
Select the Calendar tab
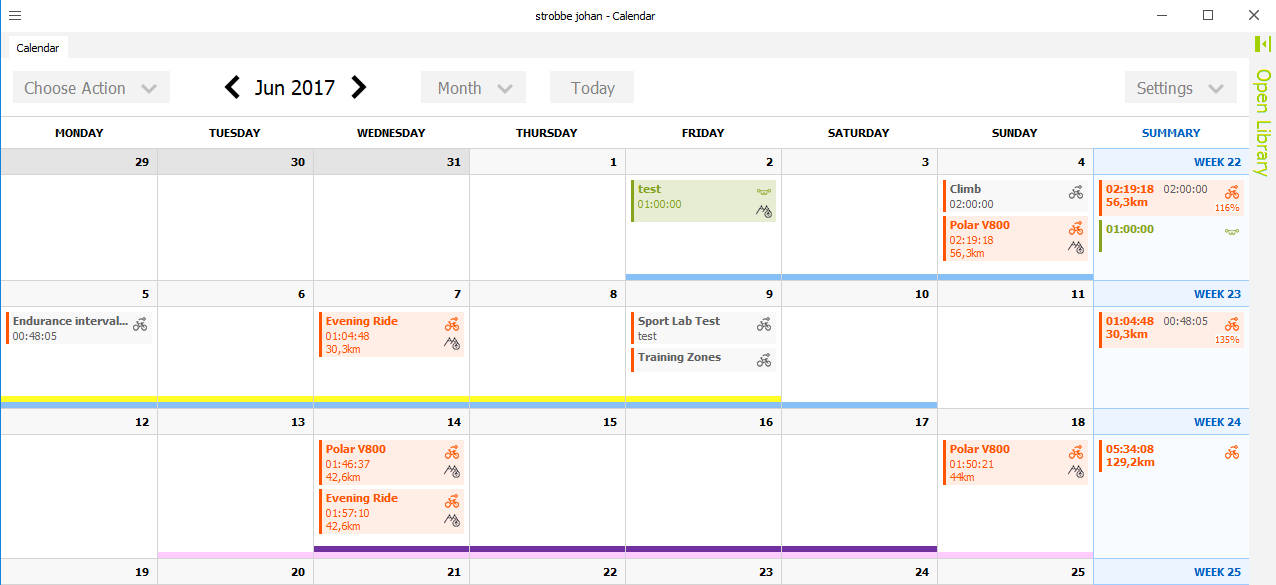coord(38,48)
